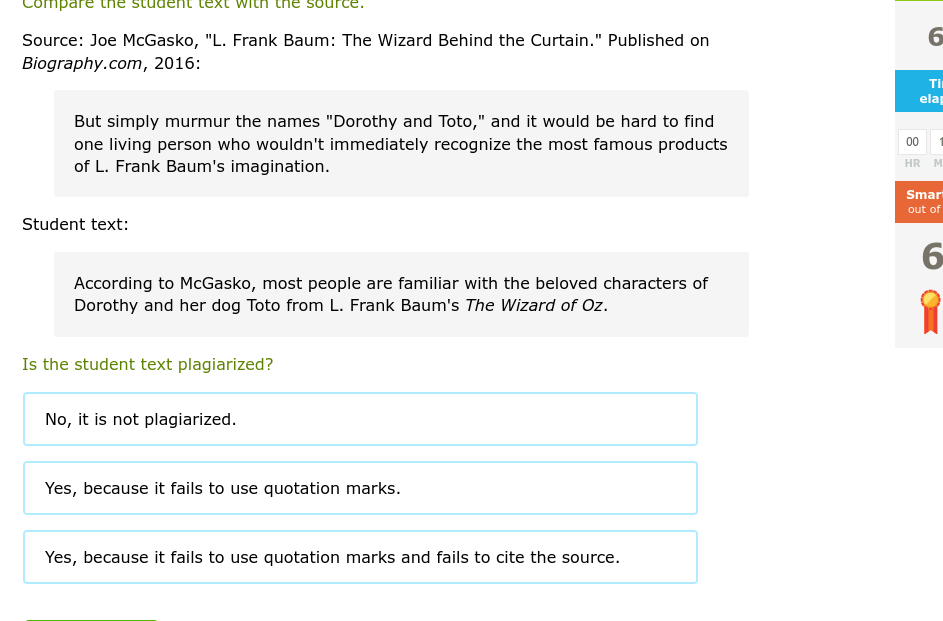Click the 'Is the student text plagiarized?' prompt

coord(147,364)
